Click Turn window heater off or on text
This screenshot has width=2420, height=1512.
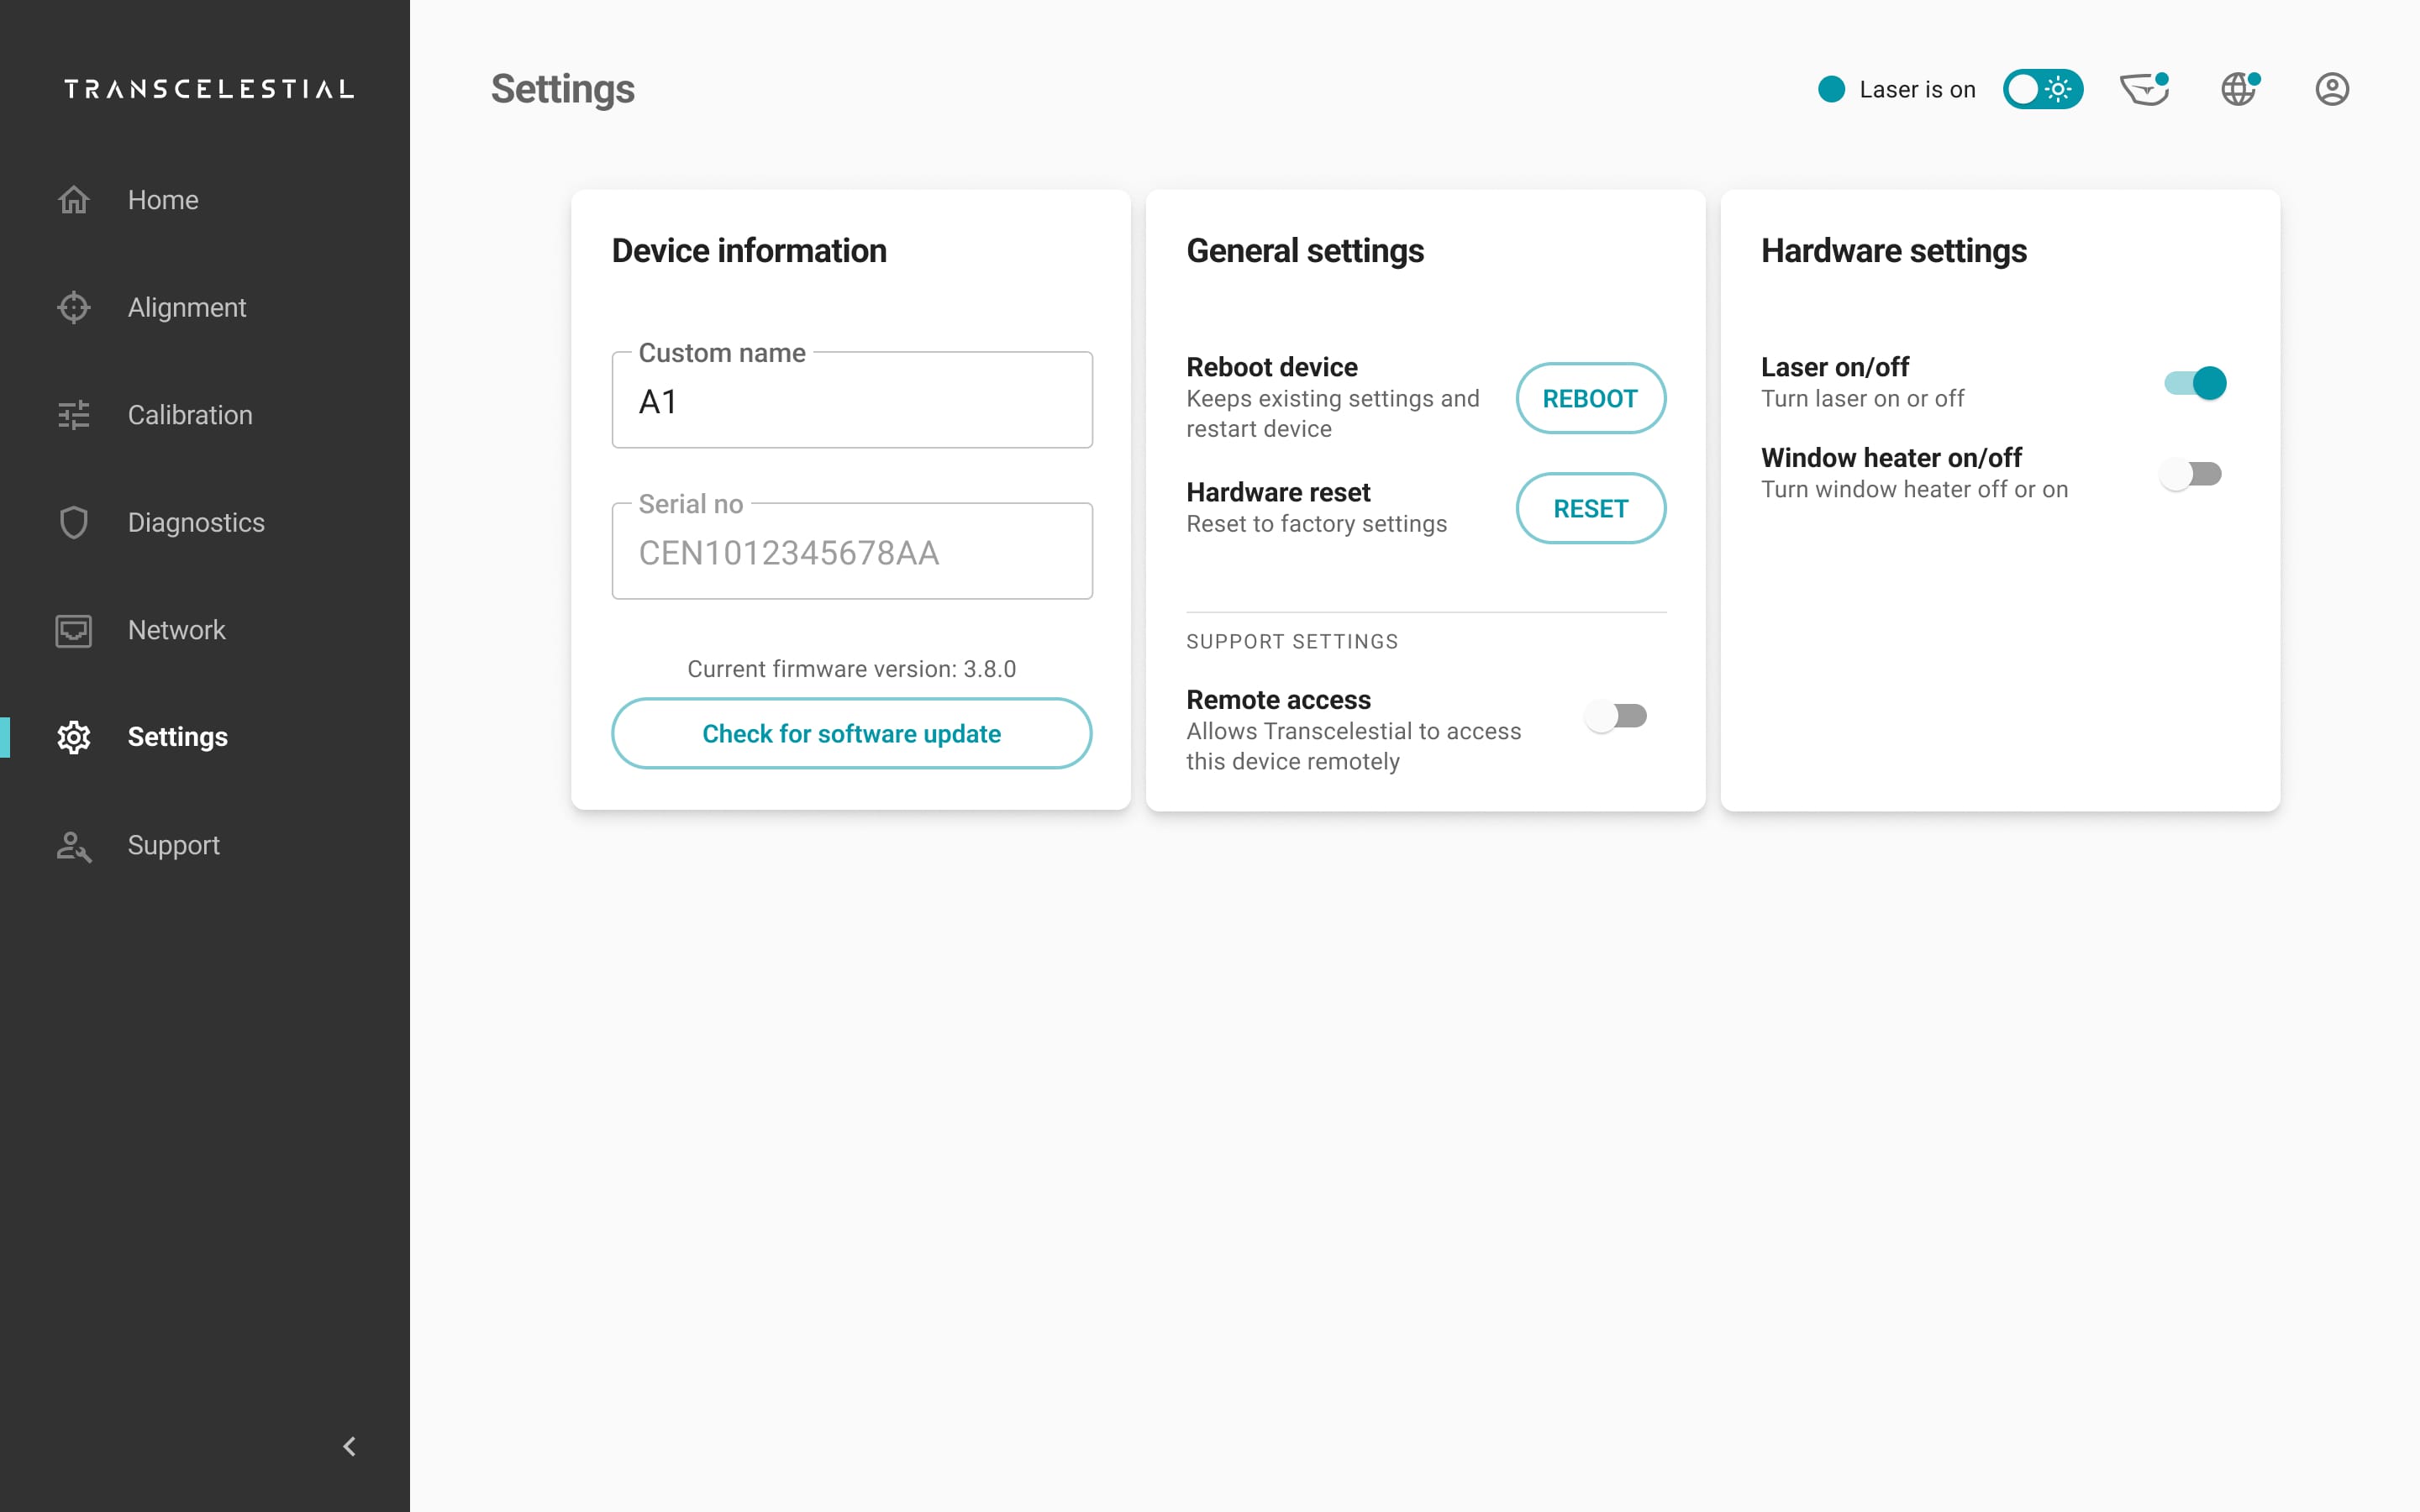pyautogui.click(x=1914, y=489)
